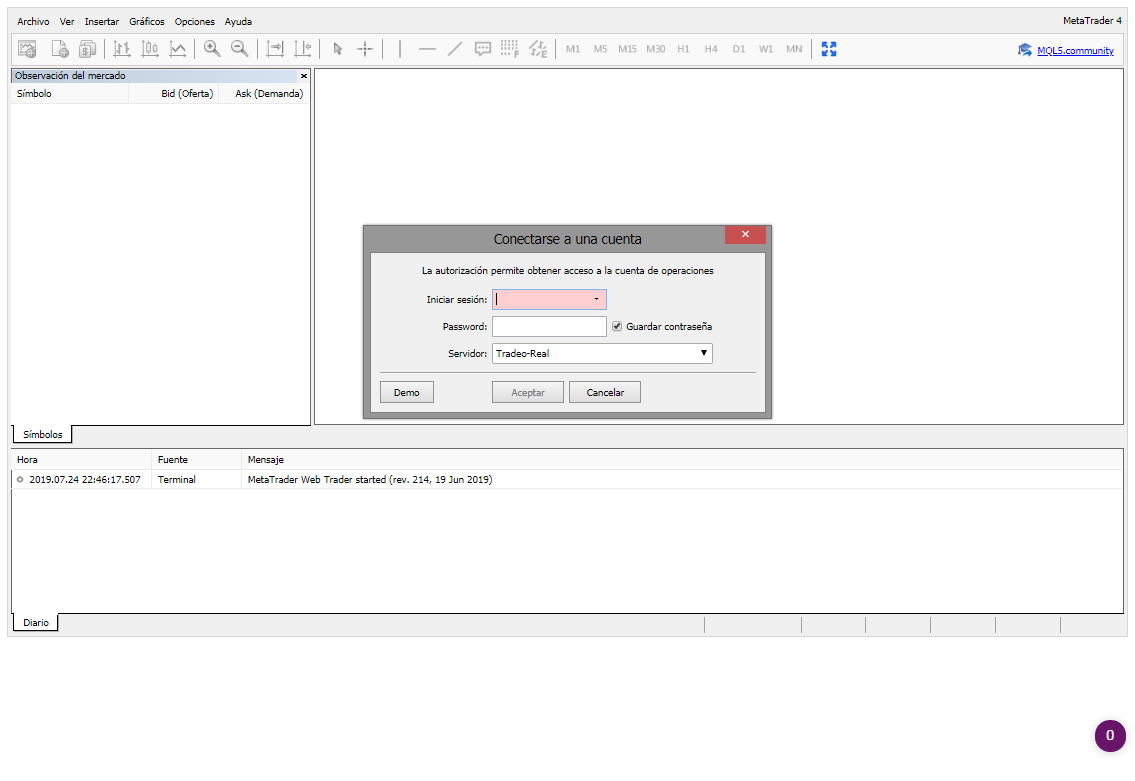This screenshot has height=781, width=1135.
Task: Switch to bar chart type icon
Action: (122, 49)
